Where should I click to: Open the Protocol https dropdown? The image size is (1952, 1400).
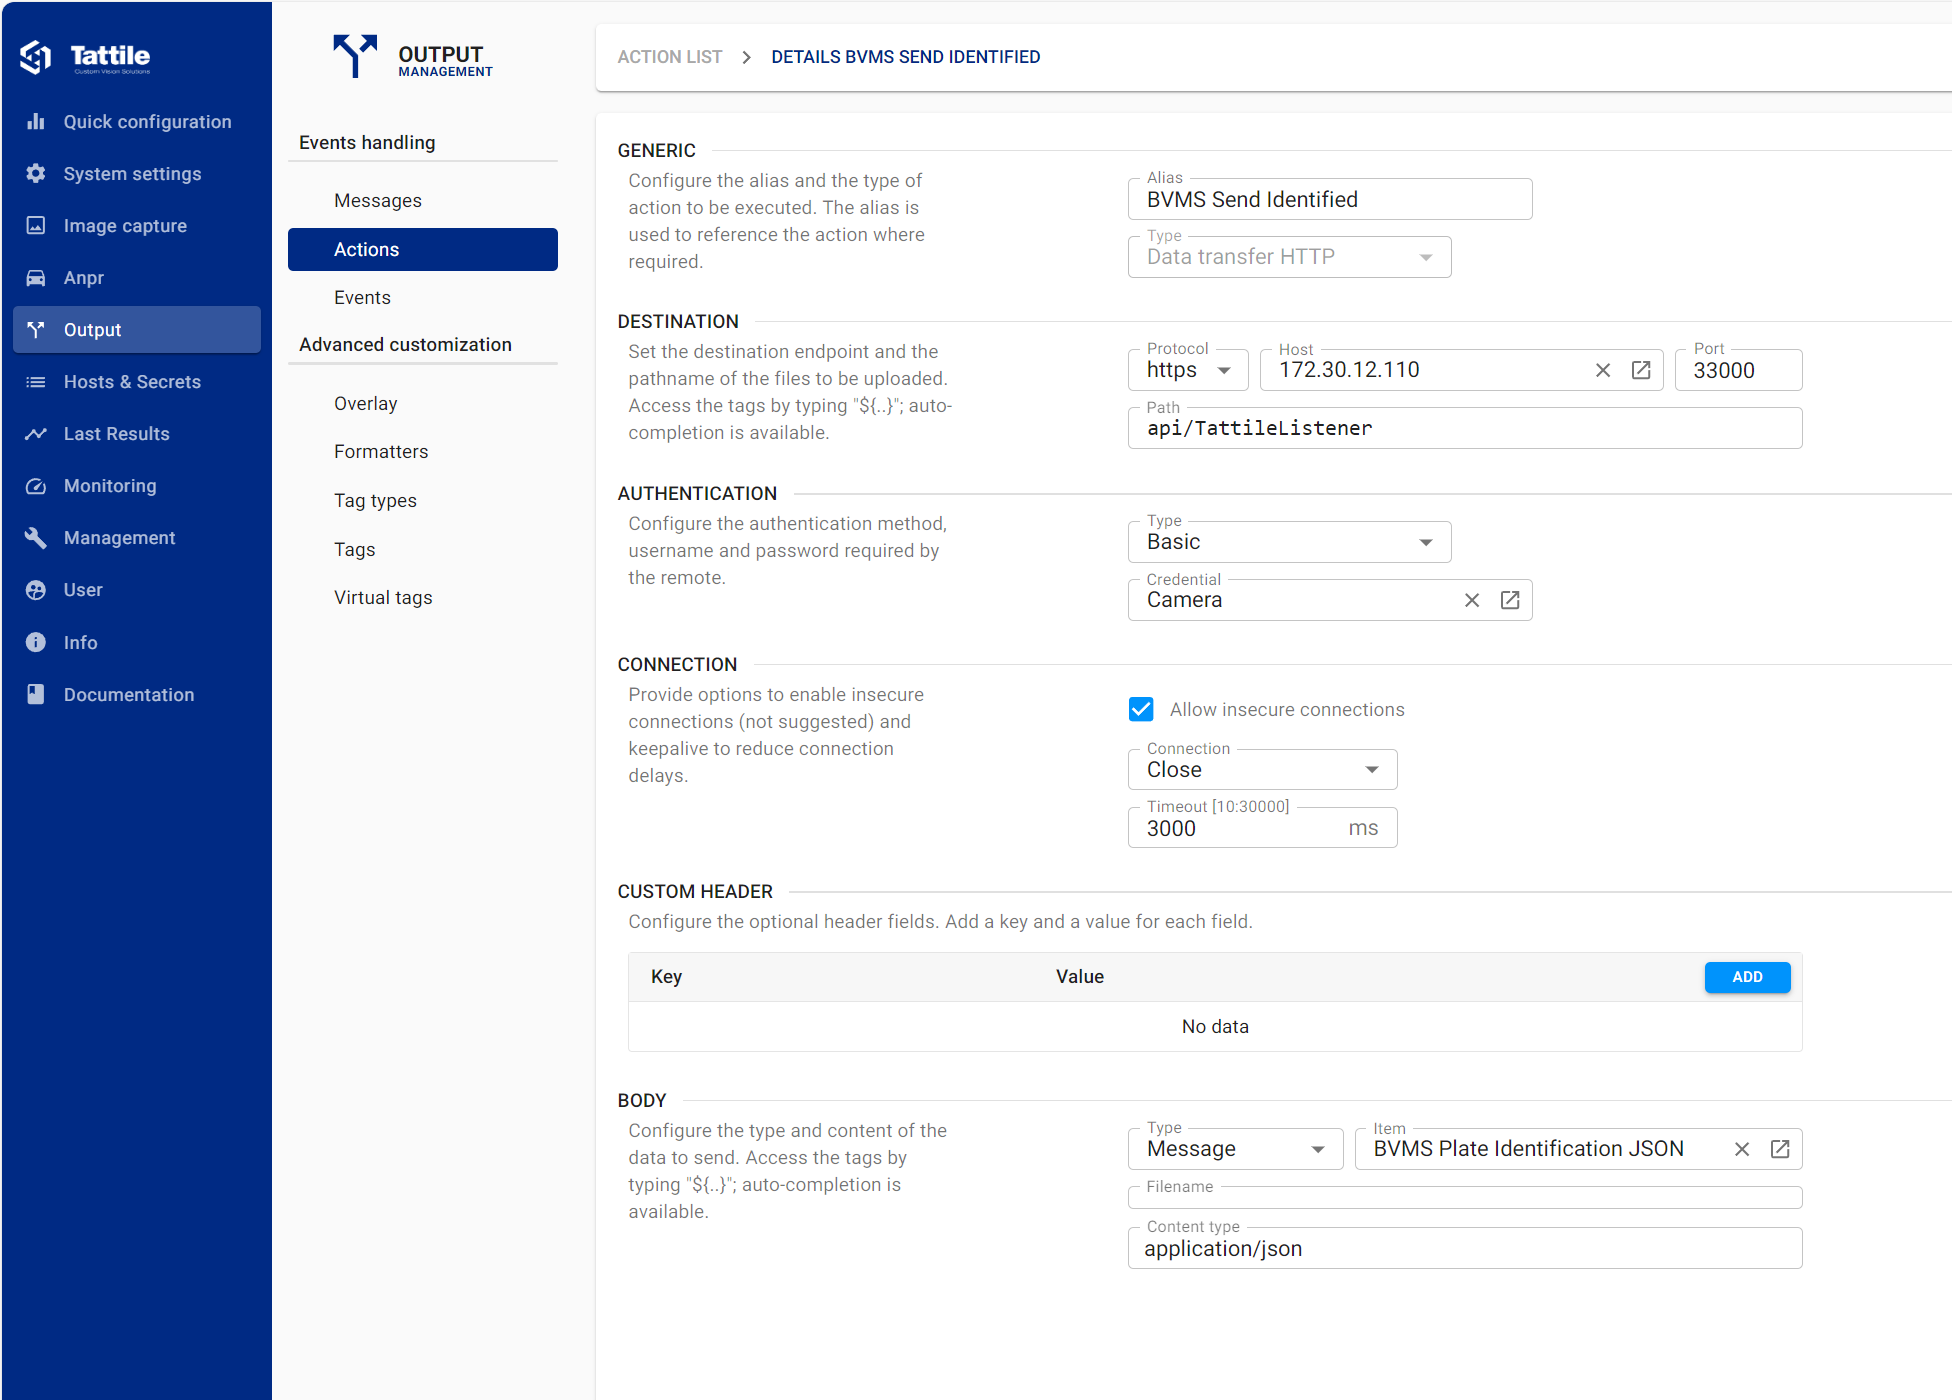tap(1188, 370)
